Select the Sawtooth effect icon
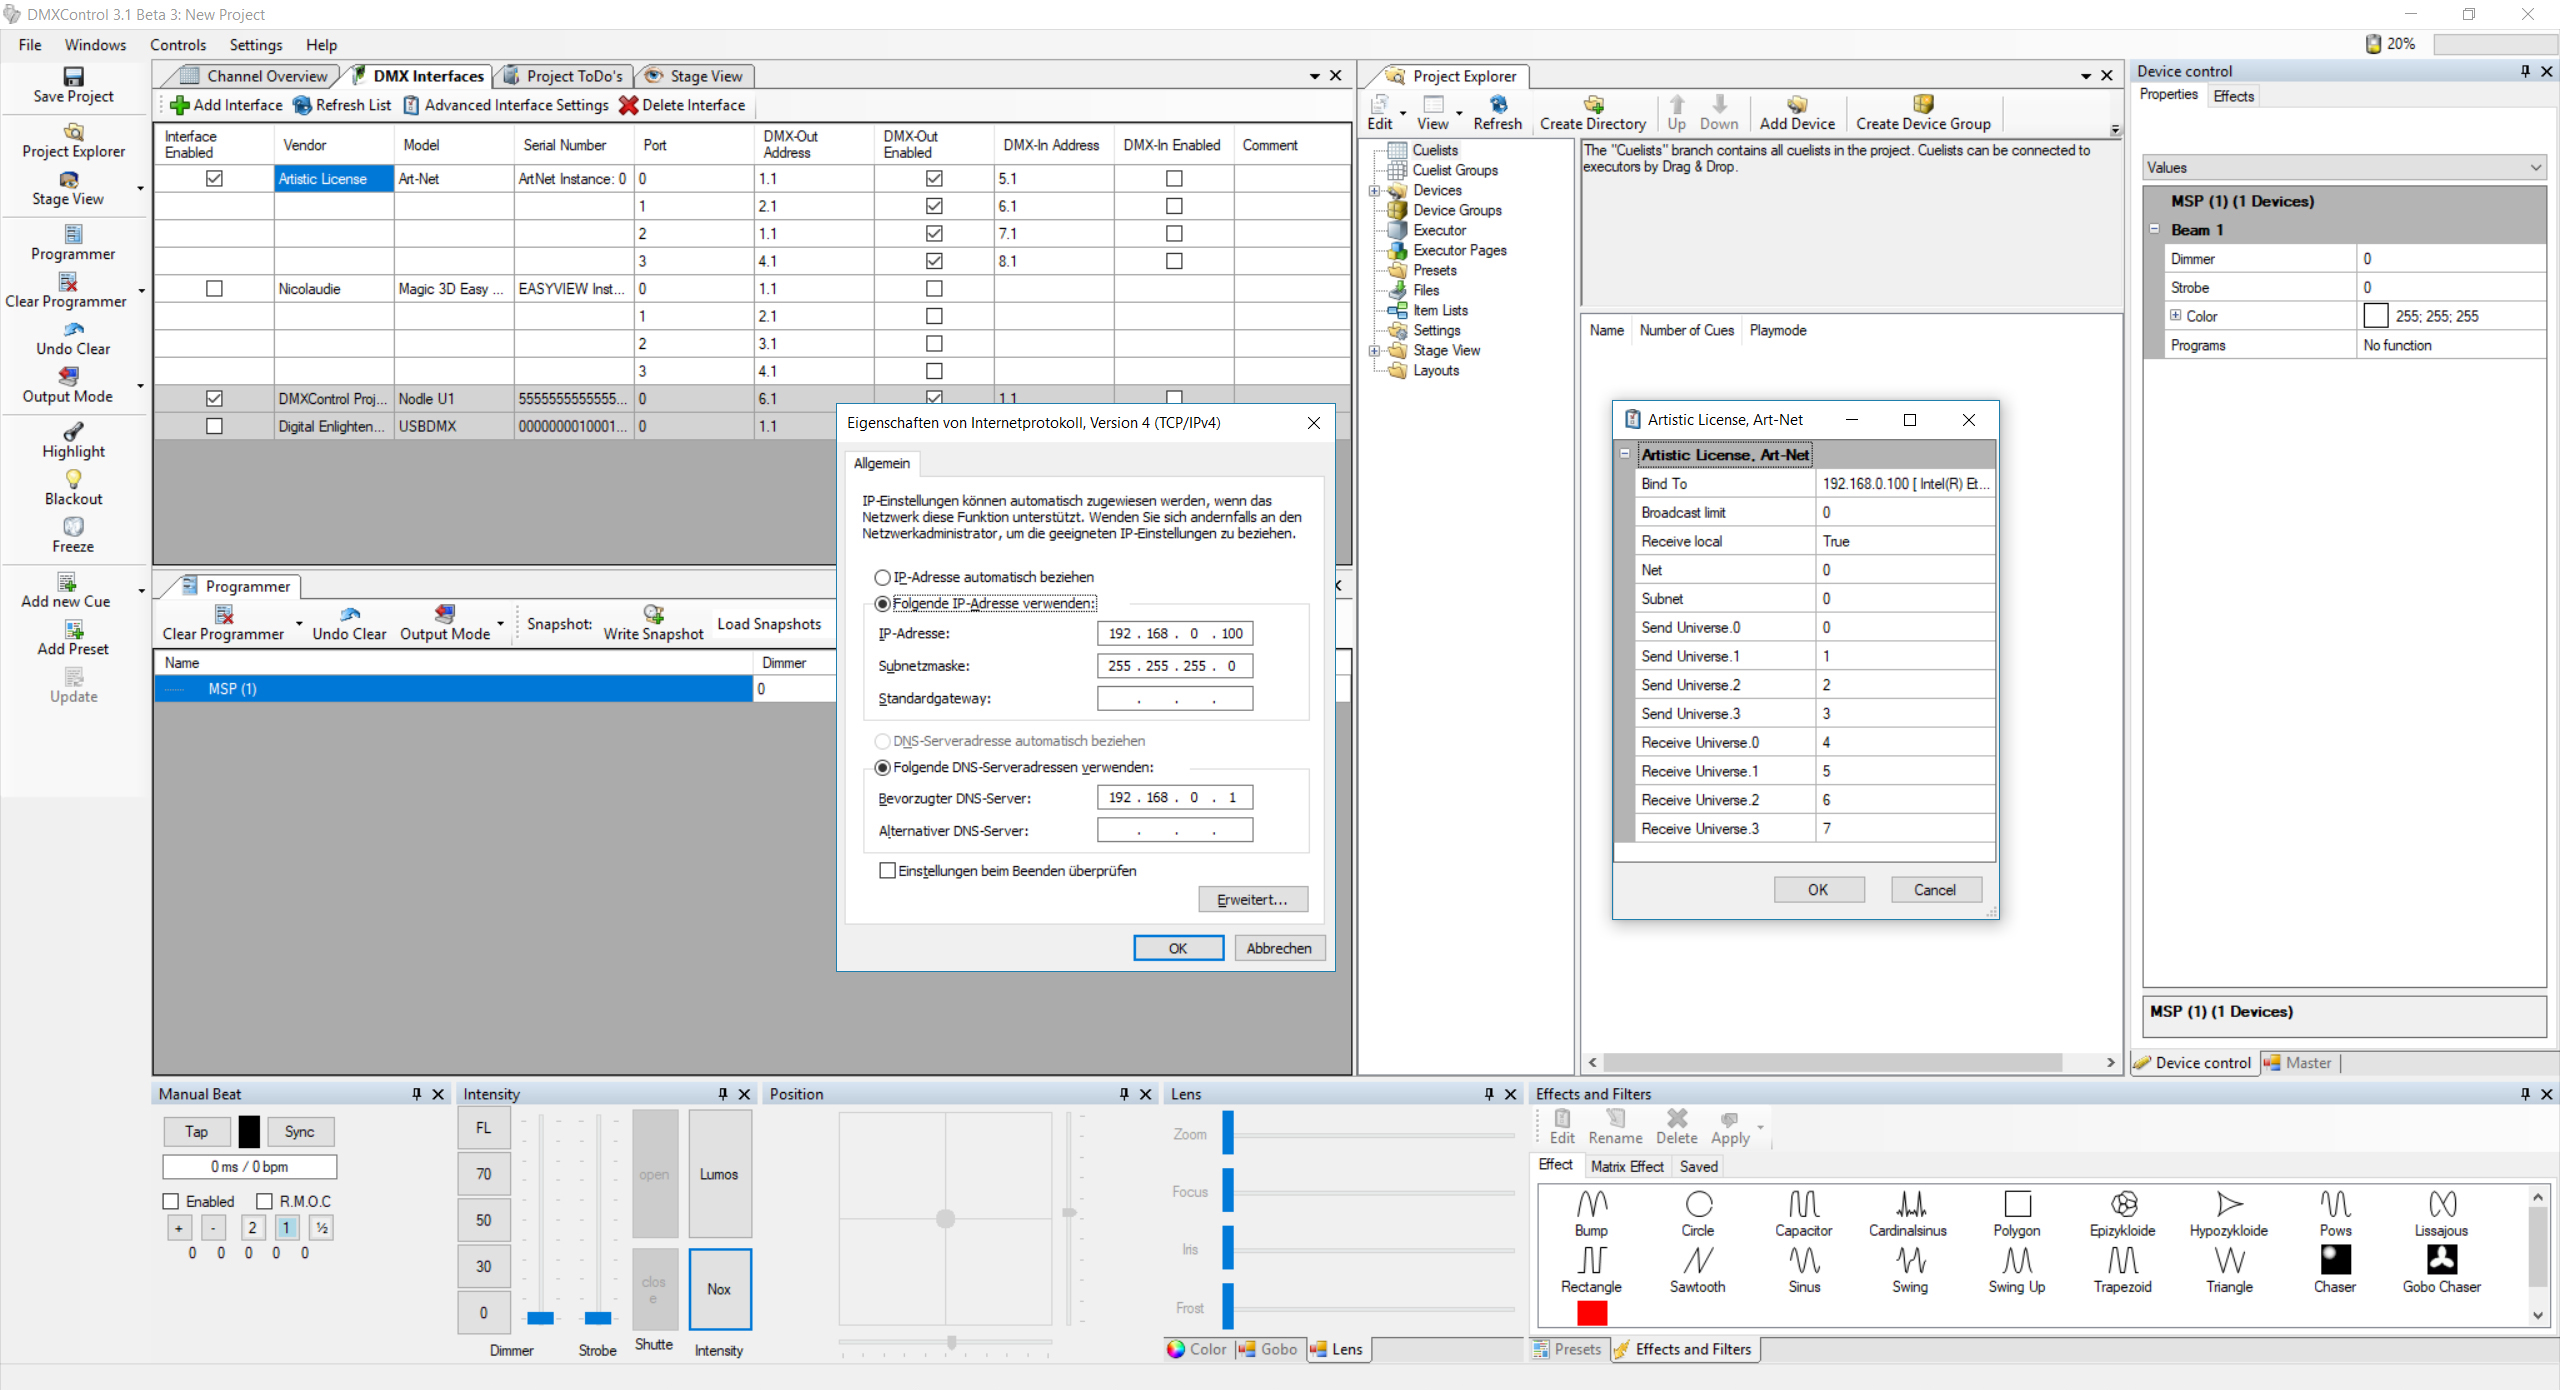This screenshot has height=1390, width=2560. coord(1697,1260)
